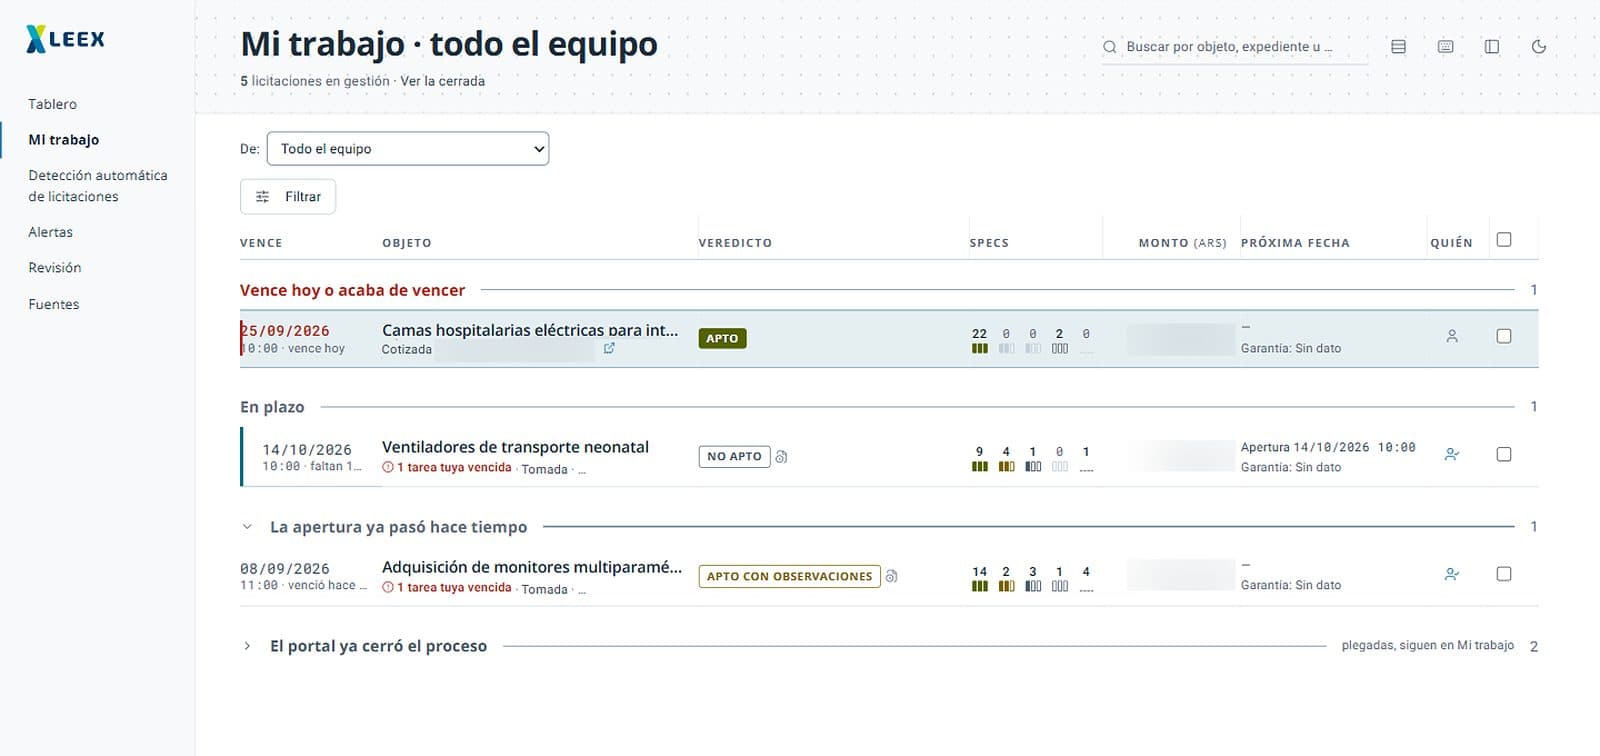Check the Camas hospitalarias row checkbox

[1504, 337]
